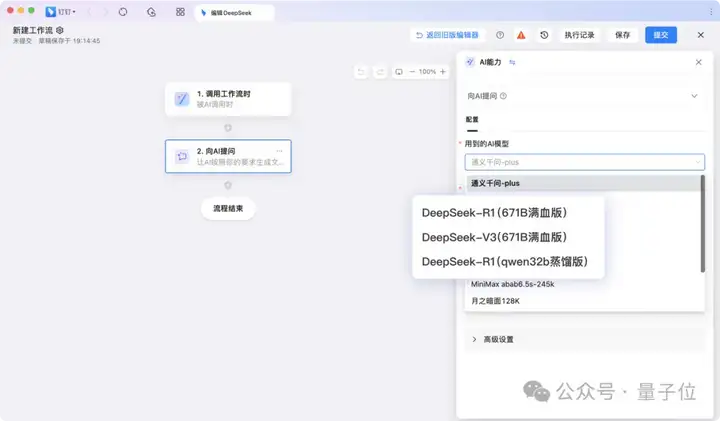This screenshot has width=720, height=421.
Task: Open workflow settings gear next to 新建工作流
Action: 60,30
